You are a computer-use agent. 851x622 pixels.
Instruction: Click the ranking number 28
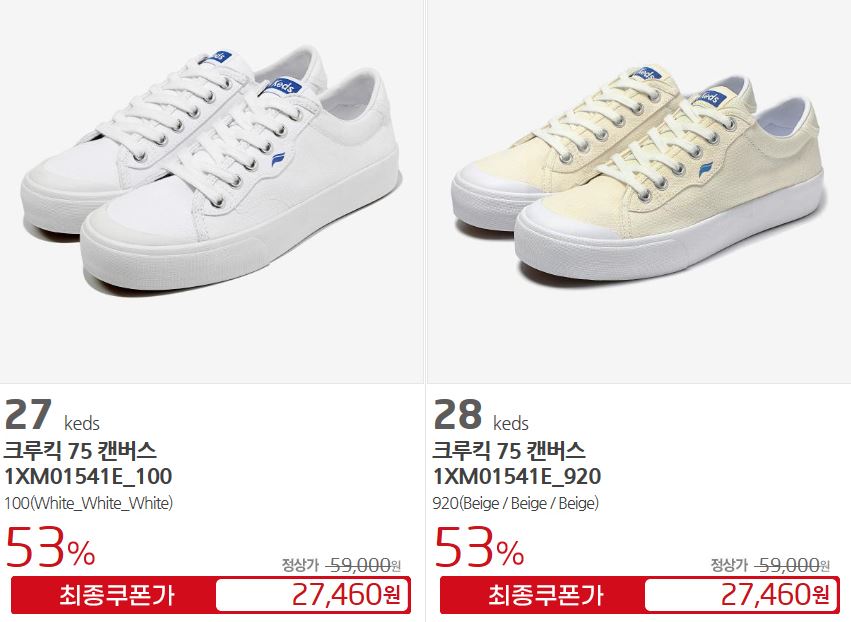tap(458, 415)
